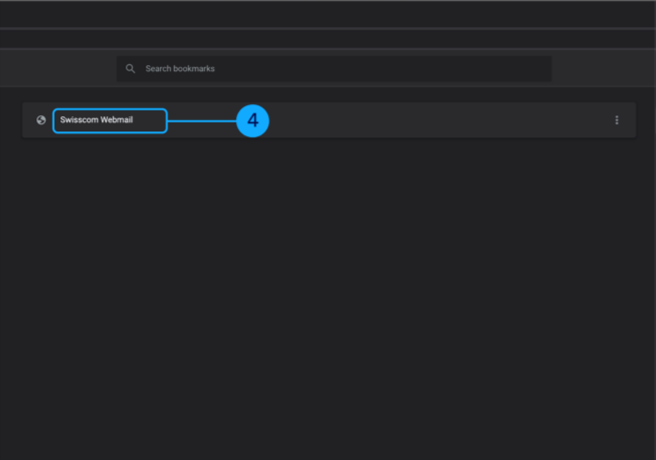
Task: Open the three-dot menu for Swisscom Webmail
Action: (616, 120)
